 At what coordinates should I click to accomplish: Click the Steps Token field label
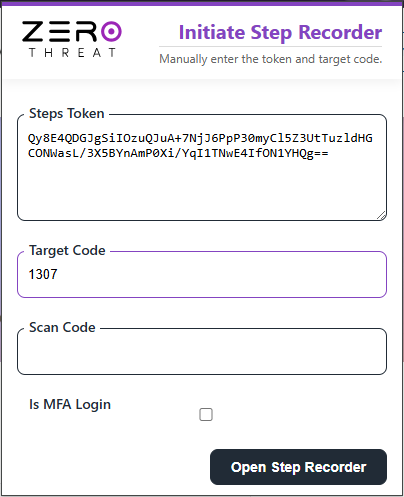67,113
